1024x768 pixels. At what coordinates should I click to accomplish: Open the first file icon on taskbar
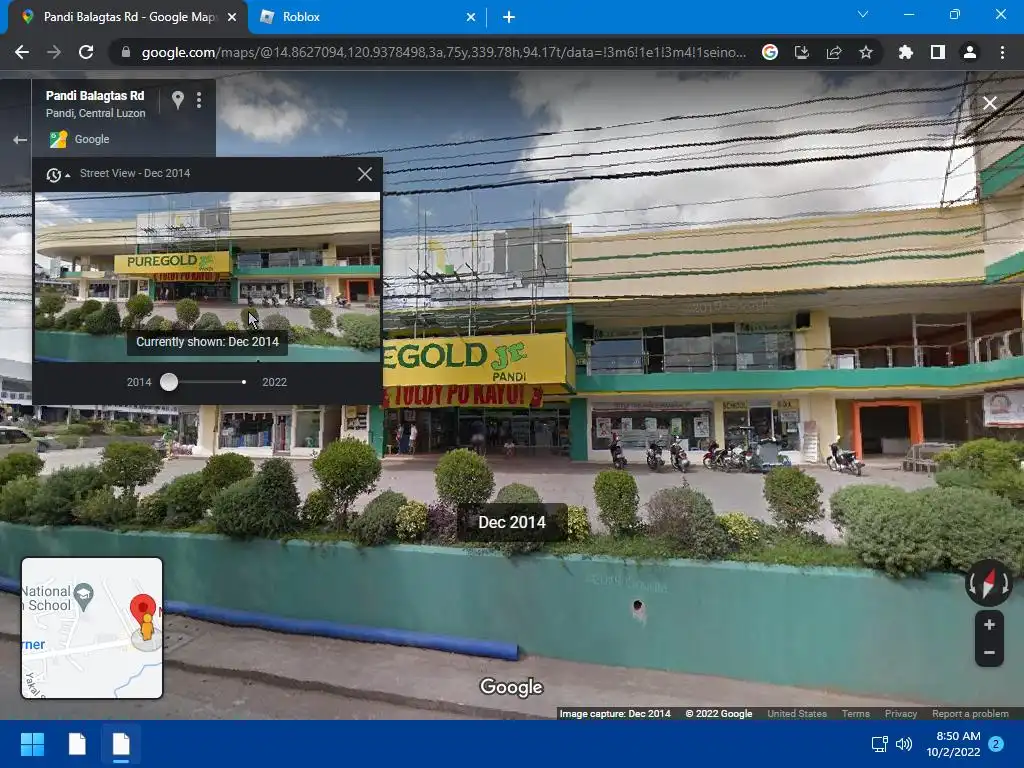(x=77, y=744)
